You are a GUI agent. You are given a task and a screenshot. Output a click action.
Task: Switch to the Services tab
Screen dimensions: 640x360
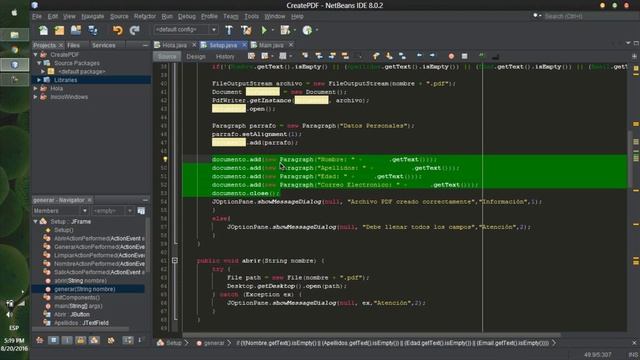pos(104,45)
